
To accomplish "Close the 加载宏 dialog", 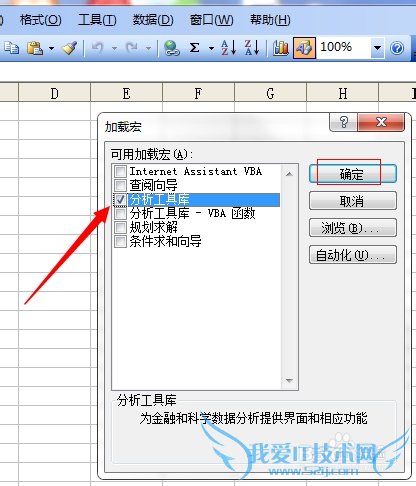I will [x=381, y=122].
